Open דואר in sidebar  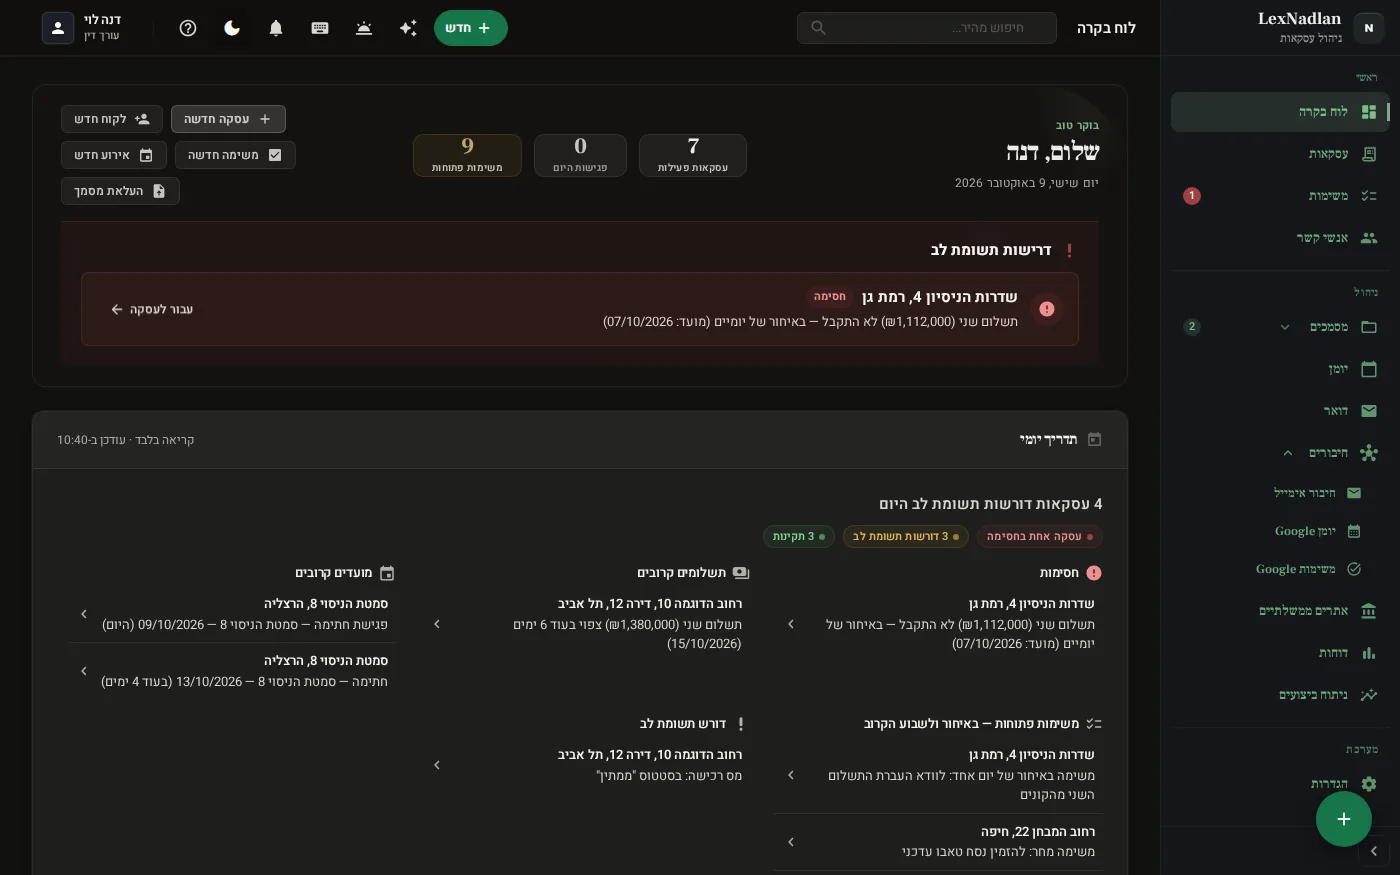[x=1280, y=411]
